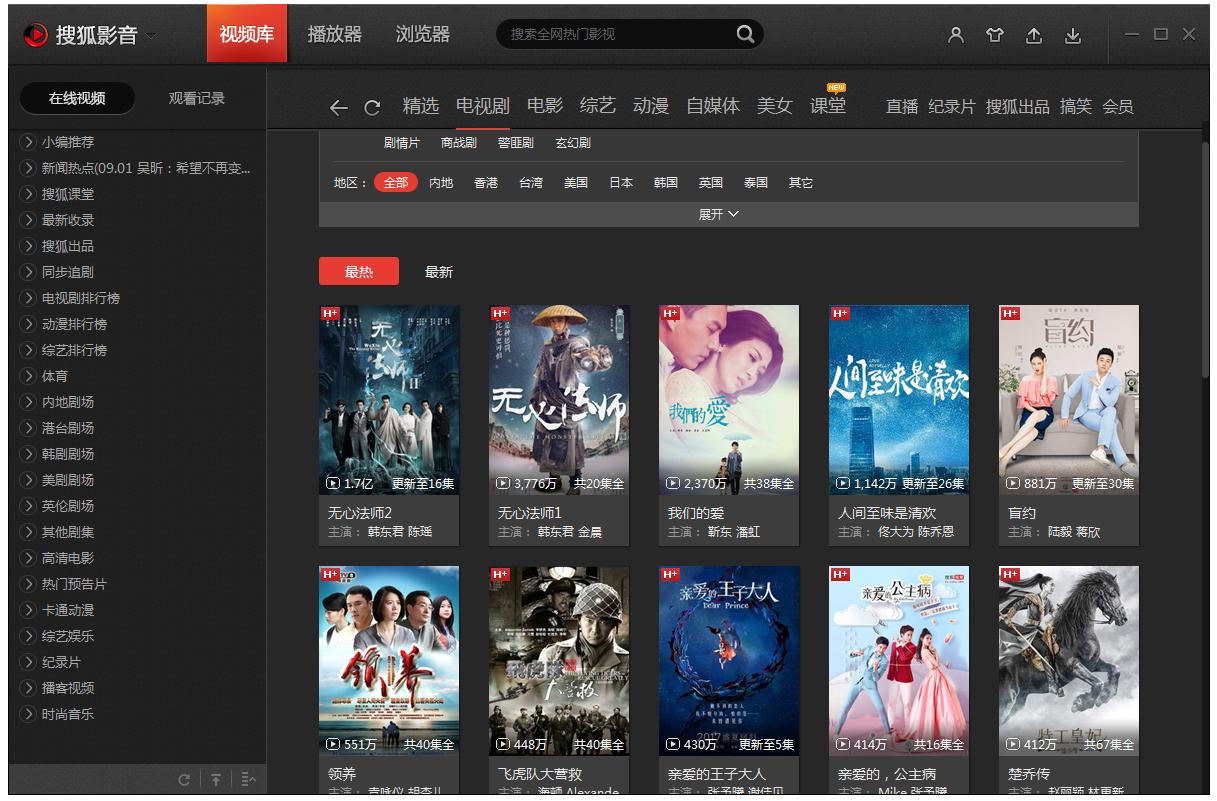The height and width of the screenshot is (801, 1217).
Task: Select 泰国 region filter
Action: tap(756, 183)
